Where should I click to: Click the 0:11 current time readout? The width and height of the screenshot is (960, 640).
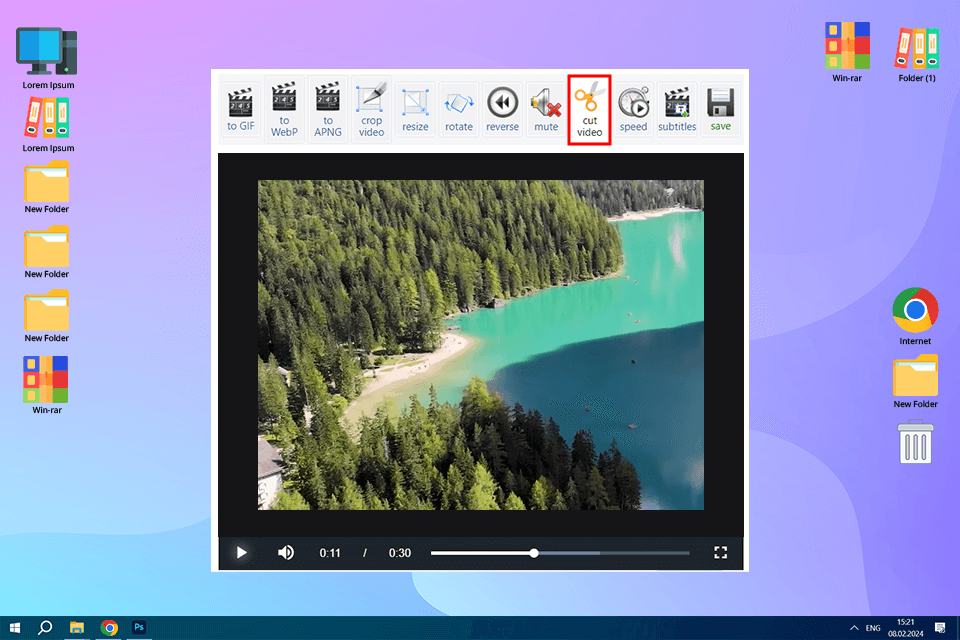pyautogui.click(x=330, y=553)
